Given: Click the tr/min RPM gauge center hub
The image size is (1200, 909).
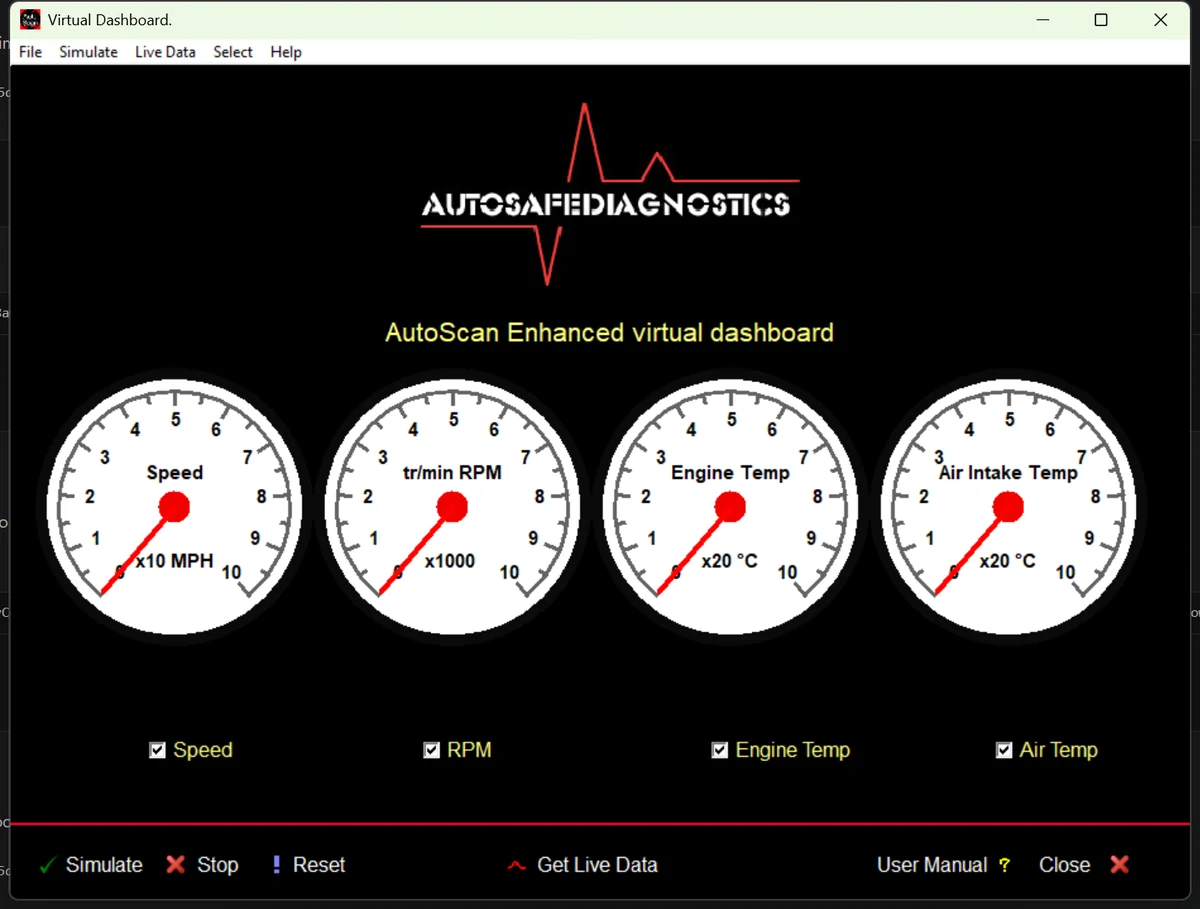Looking at the screenshot, I should [452, 506].
